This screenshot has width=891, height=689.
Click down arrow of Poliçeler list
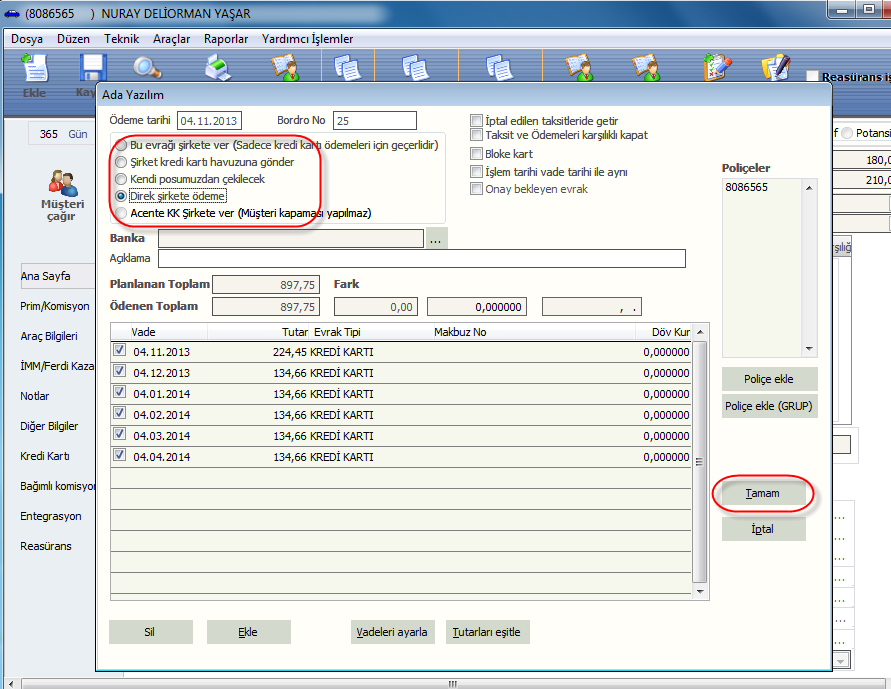[x=810, y=349]
